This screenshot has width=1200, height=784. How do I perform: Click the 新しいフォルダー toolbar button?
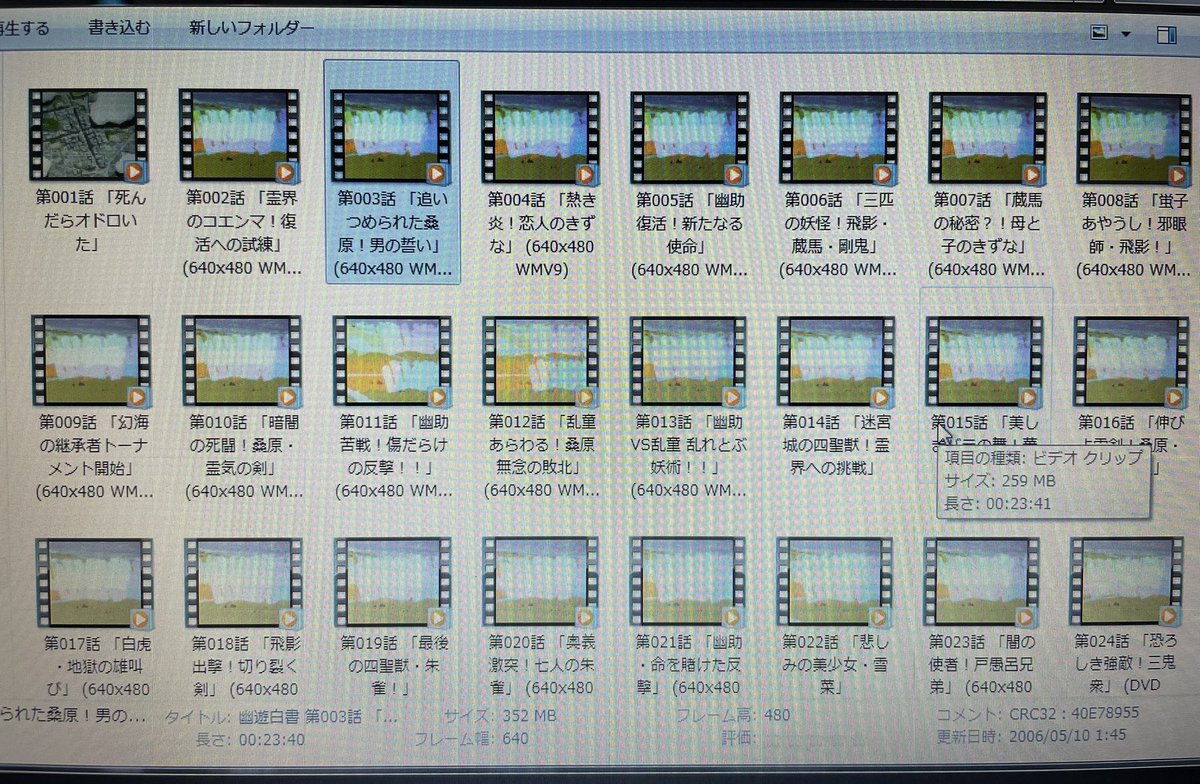[x=251, y=27]
